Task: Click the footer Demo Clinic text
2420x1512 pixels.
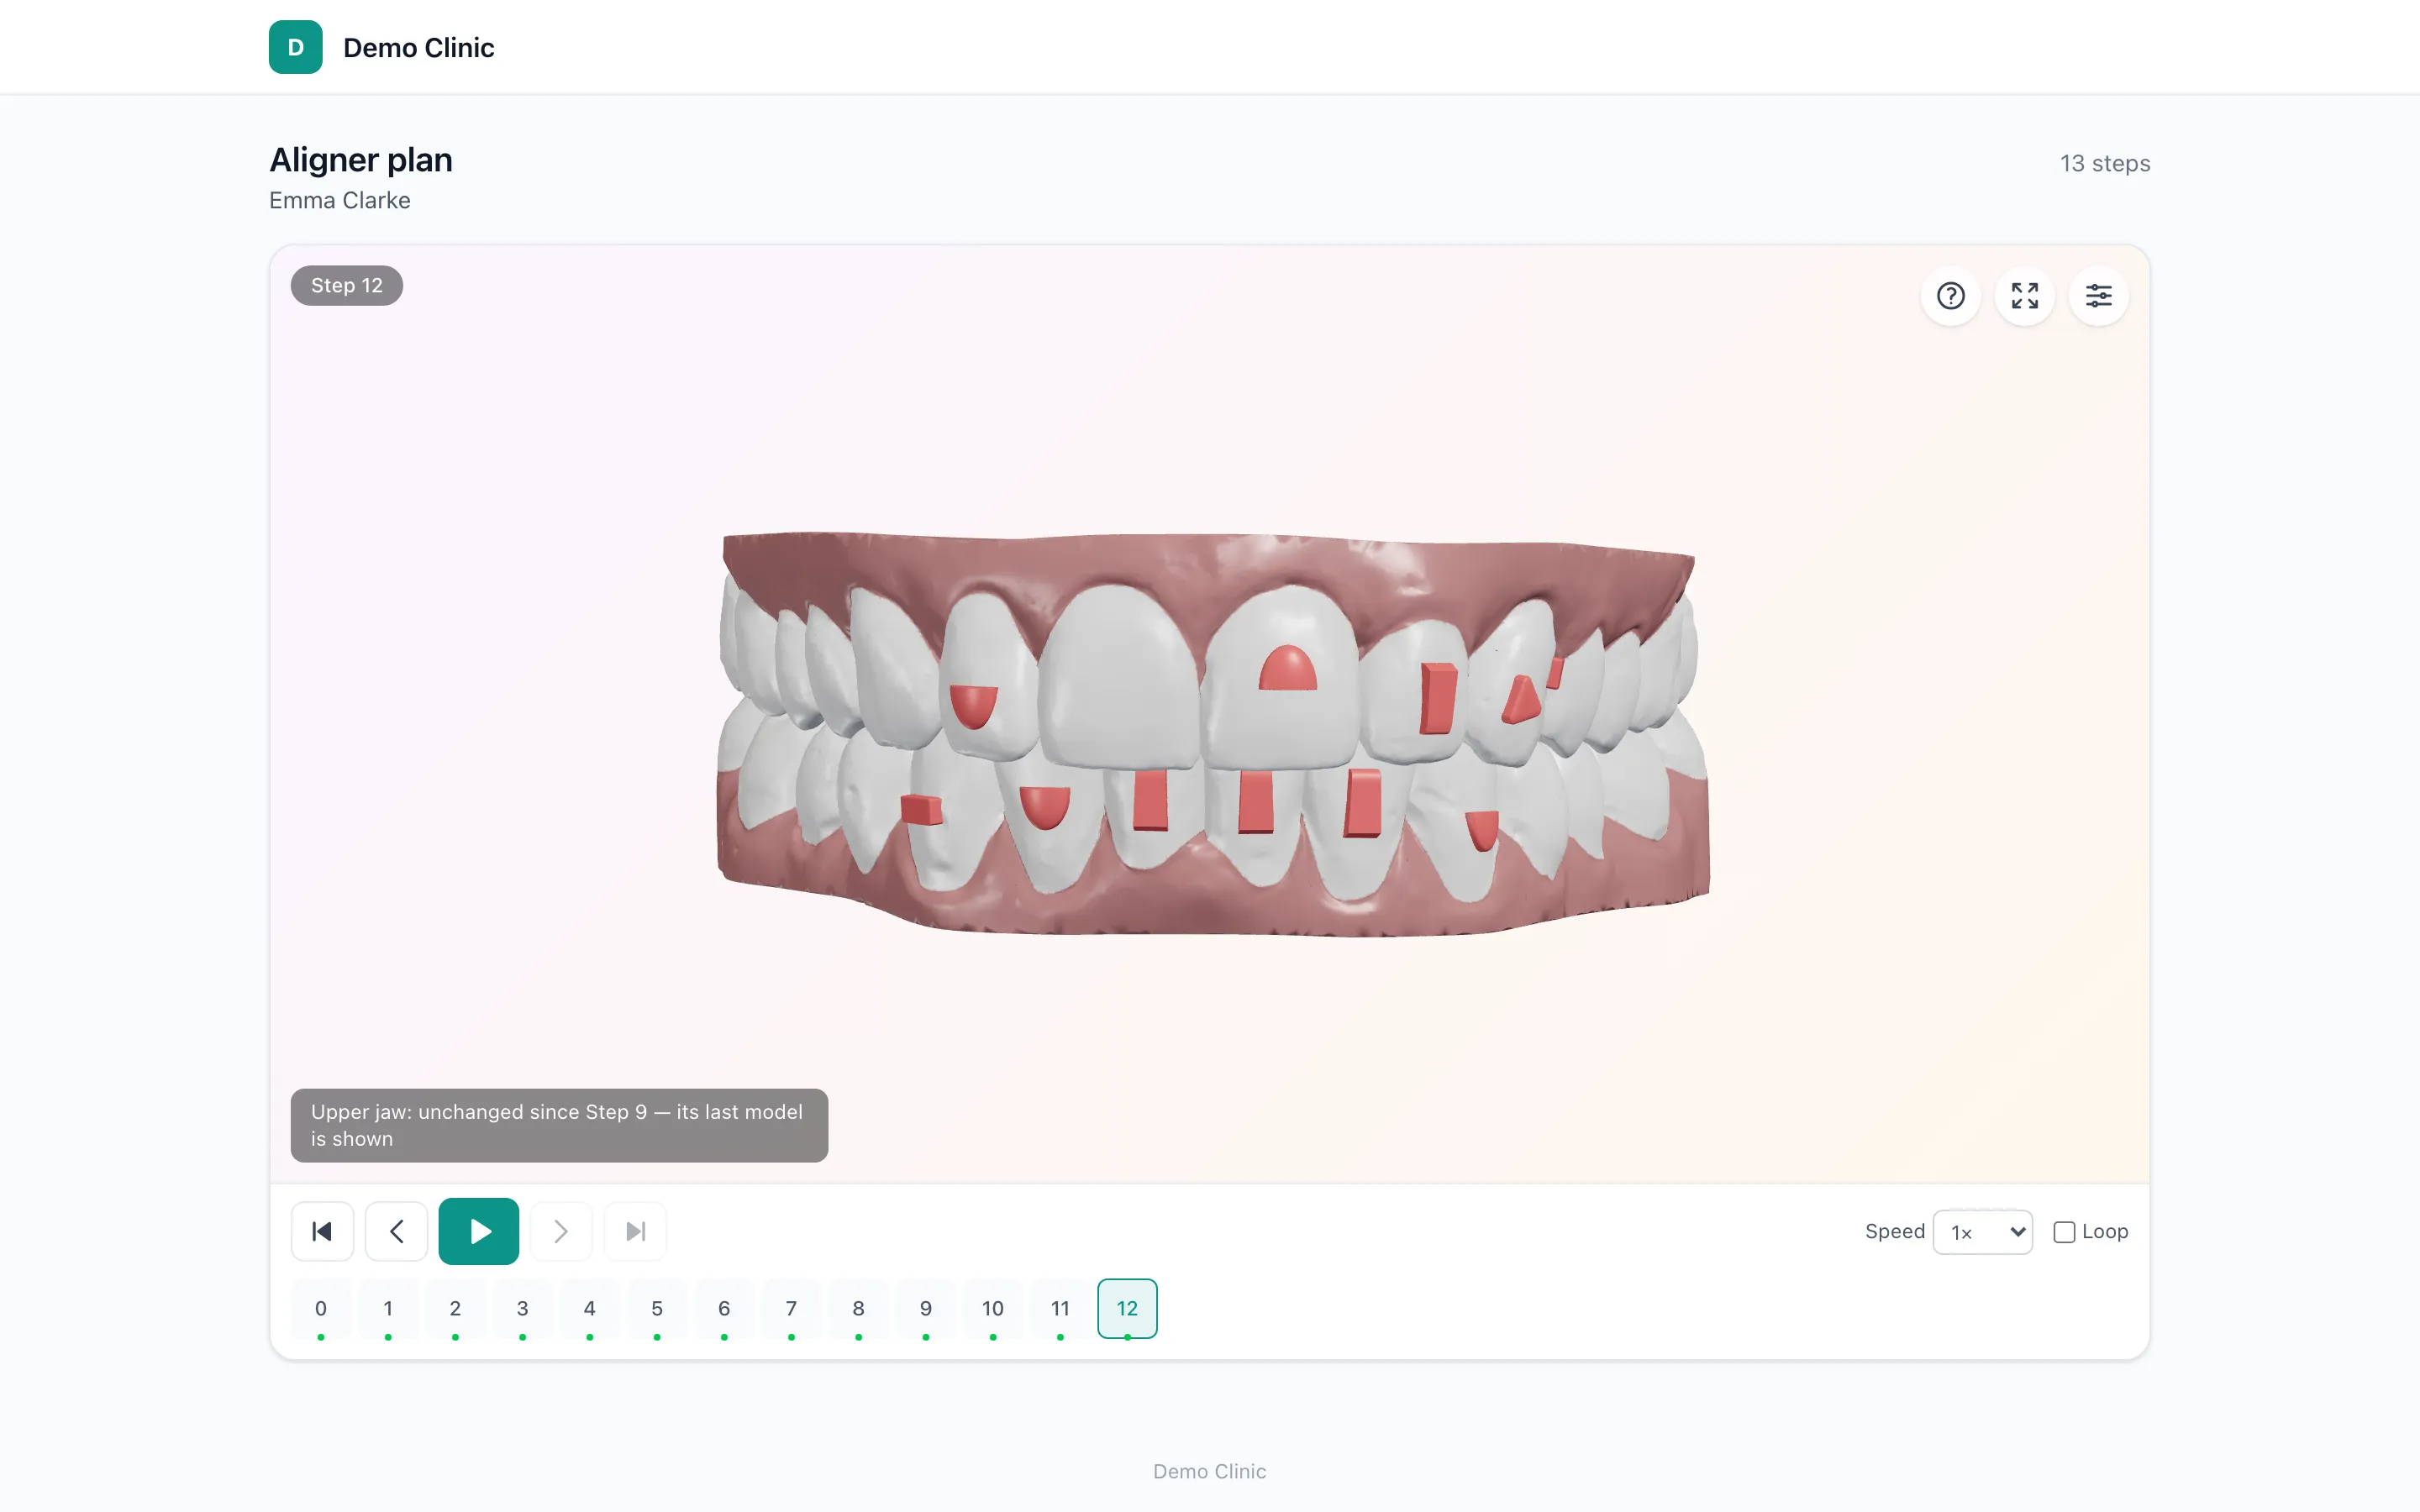Action: coord(1210,1471)
